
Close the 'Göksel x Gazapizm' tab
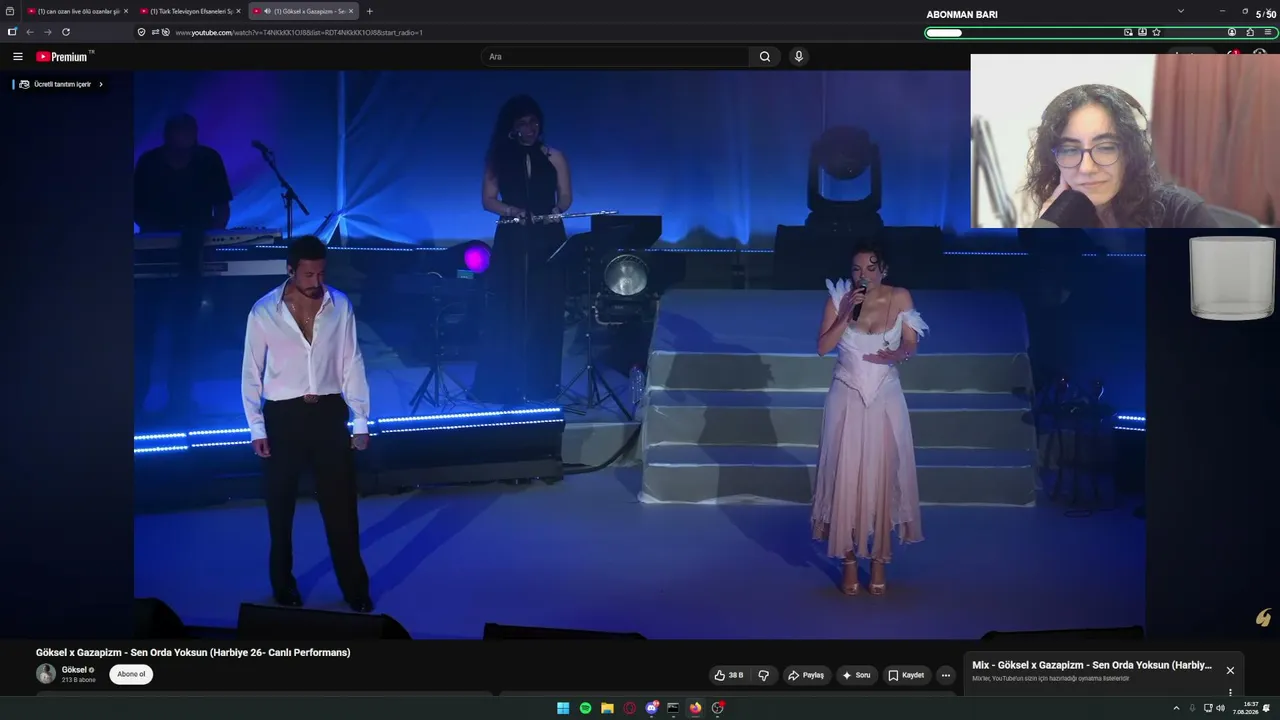pos(351,11)
